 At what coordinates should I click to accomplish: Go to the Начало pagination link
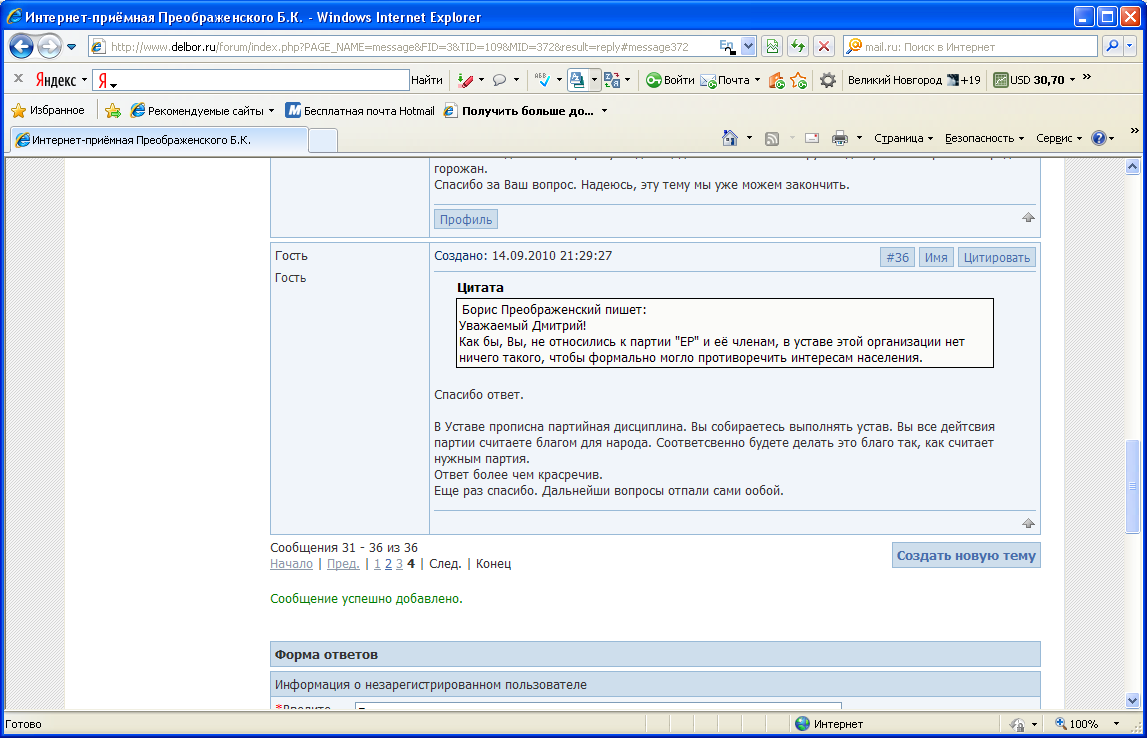(x=291, y=564)
